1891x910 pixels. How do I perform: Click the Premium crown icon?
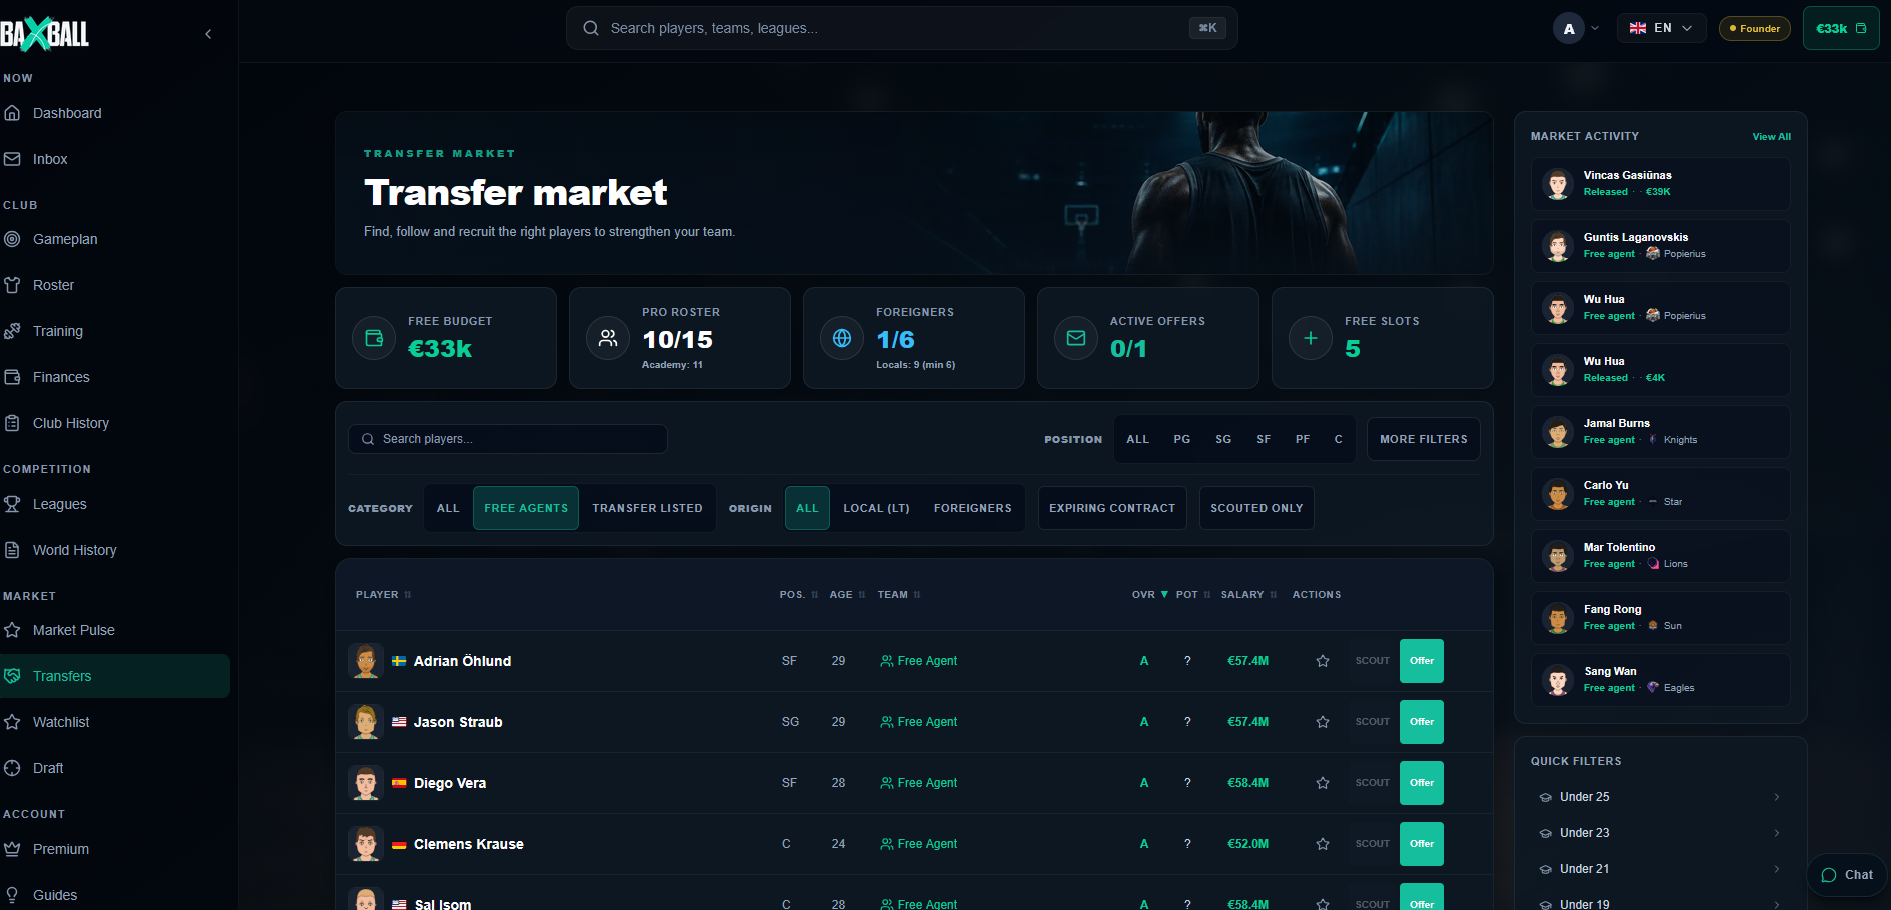(12, 849)
